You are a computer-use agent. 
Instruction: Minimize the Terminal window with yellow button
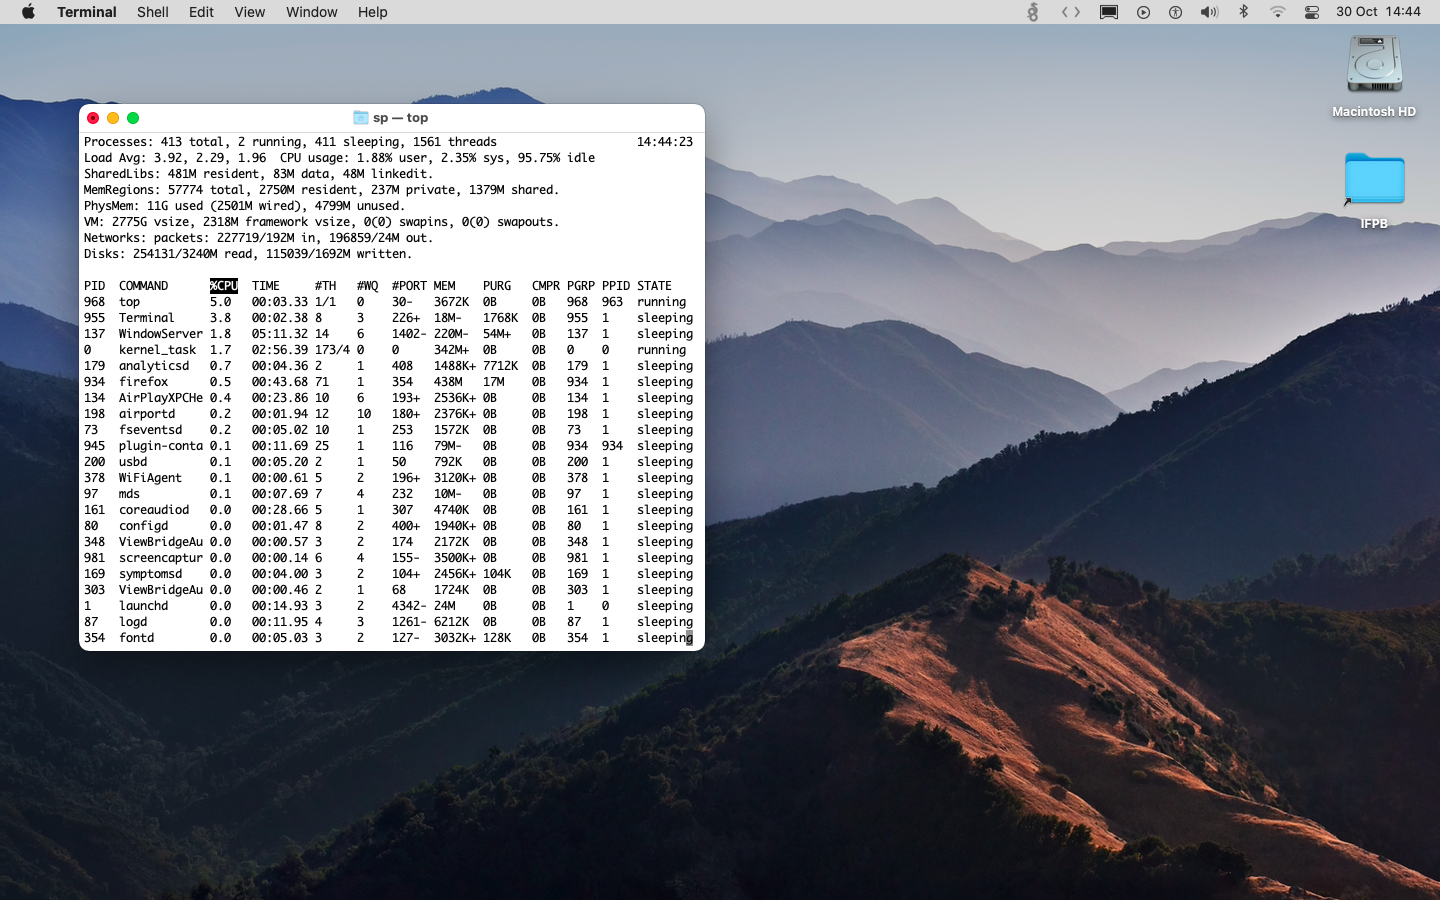(x=113, y=118)
